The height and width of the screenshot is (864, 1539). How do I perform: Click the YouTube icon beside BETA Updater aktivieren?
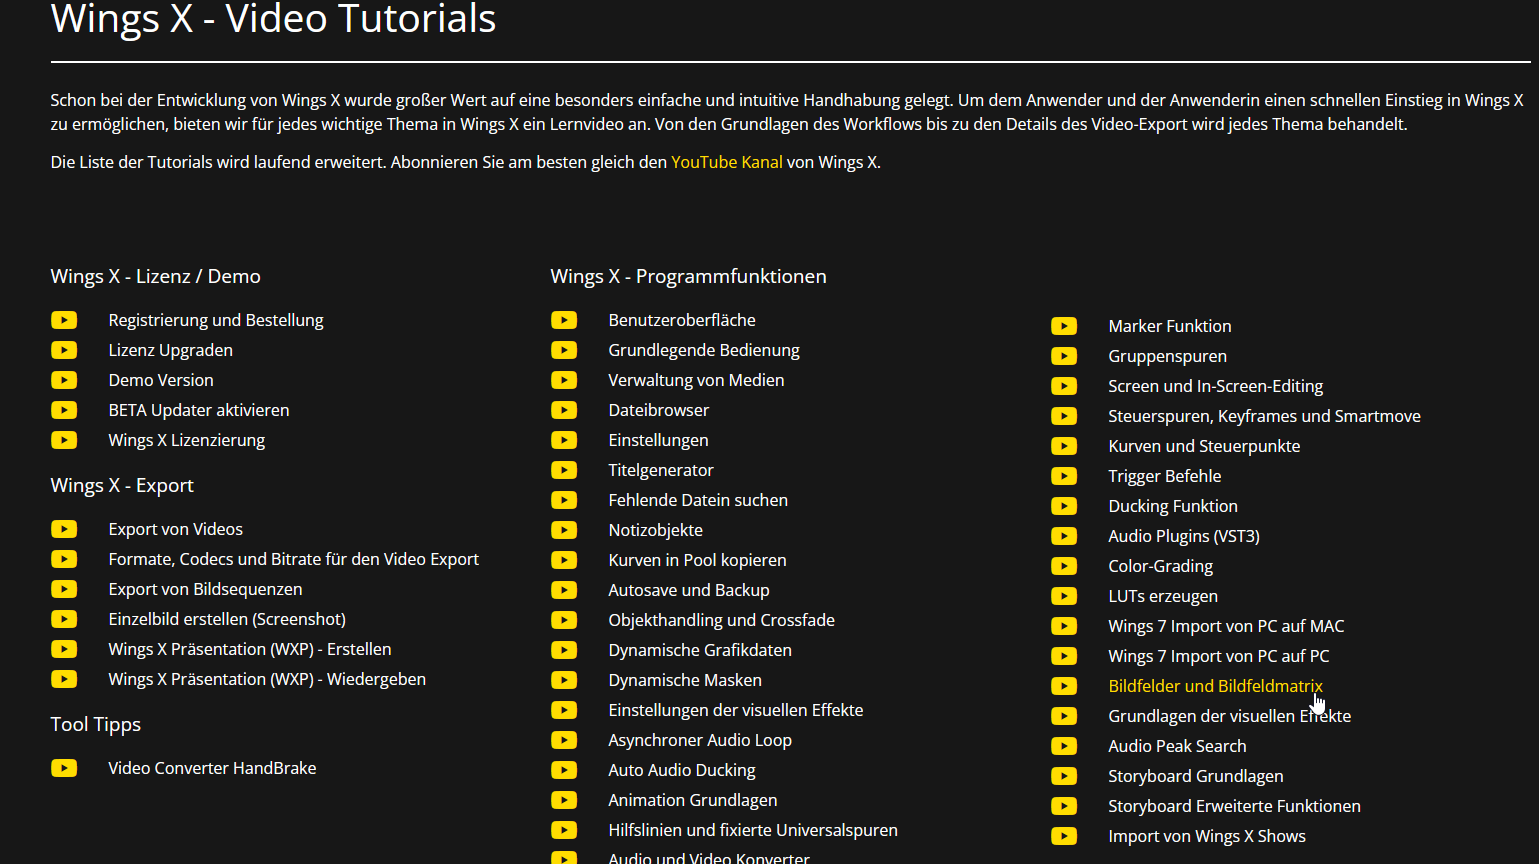coord(64,410)
